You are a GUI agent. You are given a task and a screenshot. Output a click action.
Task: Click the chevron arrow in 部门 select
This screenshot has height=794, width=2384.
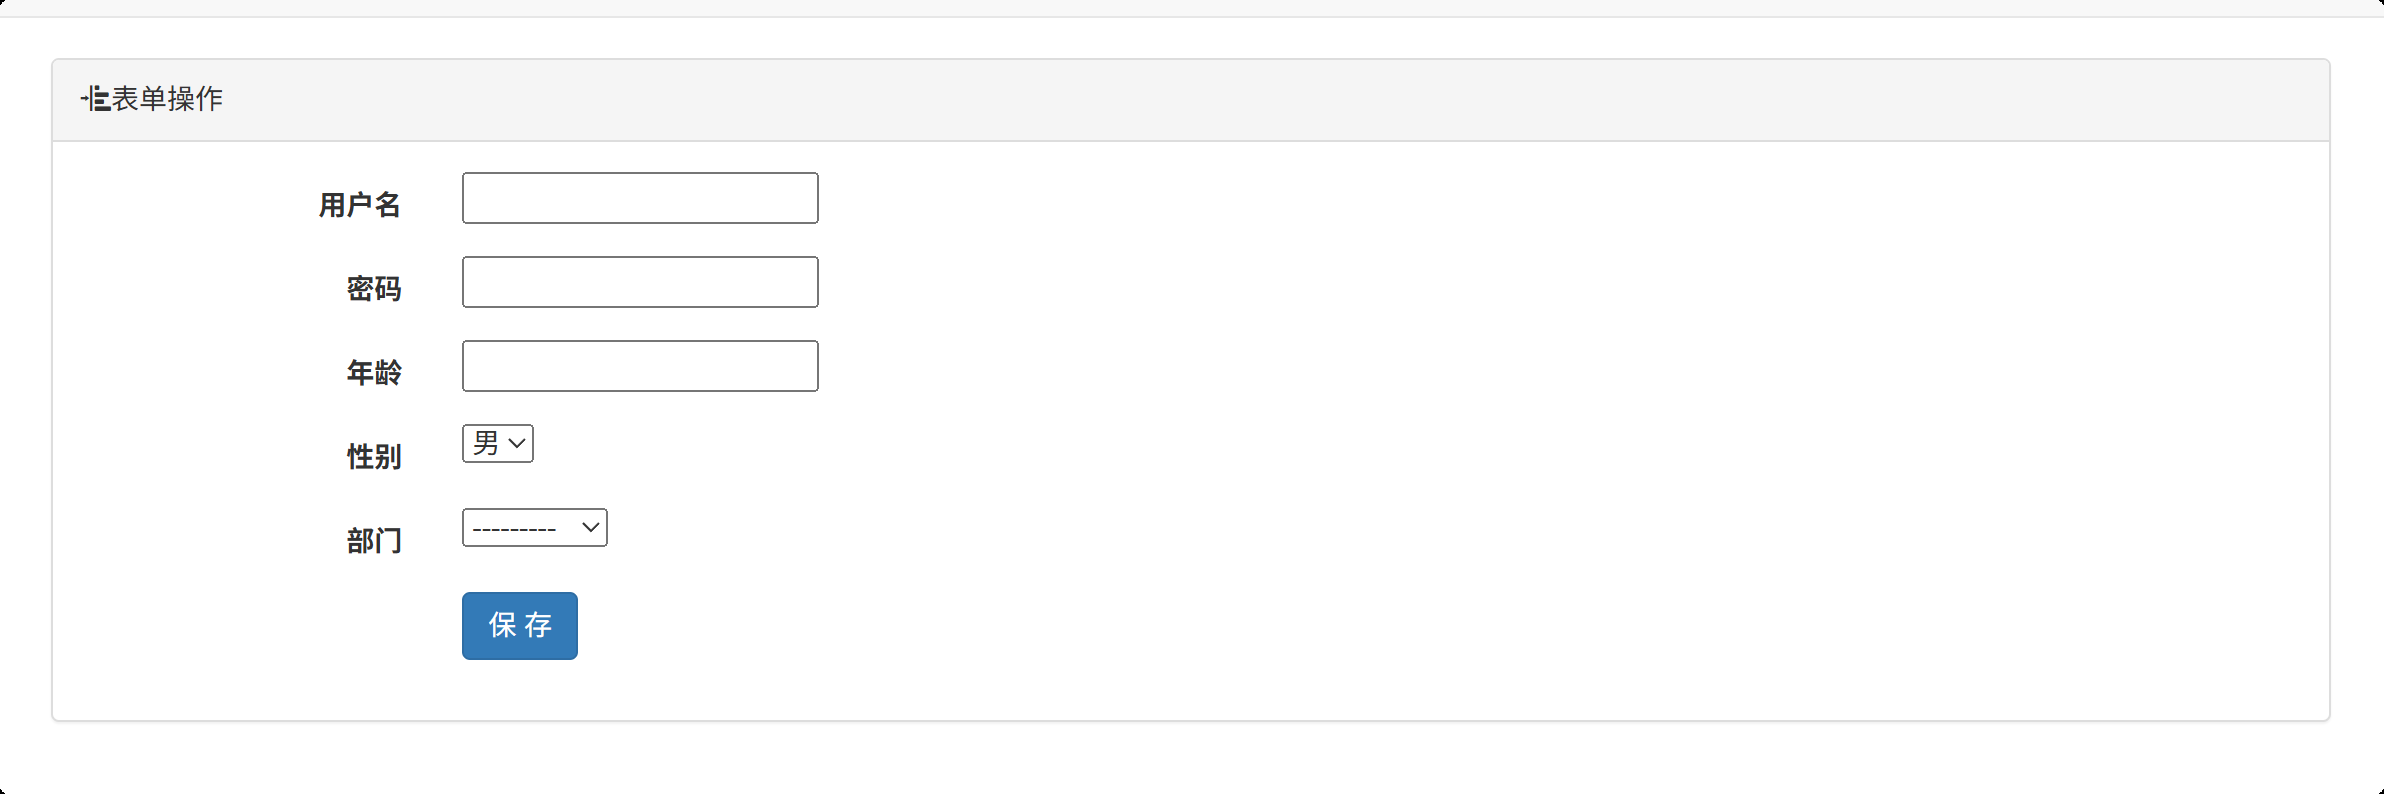click(x=590, y=527)
